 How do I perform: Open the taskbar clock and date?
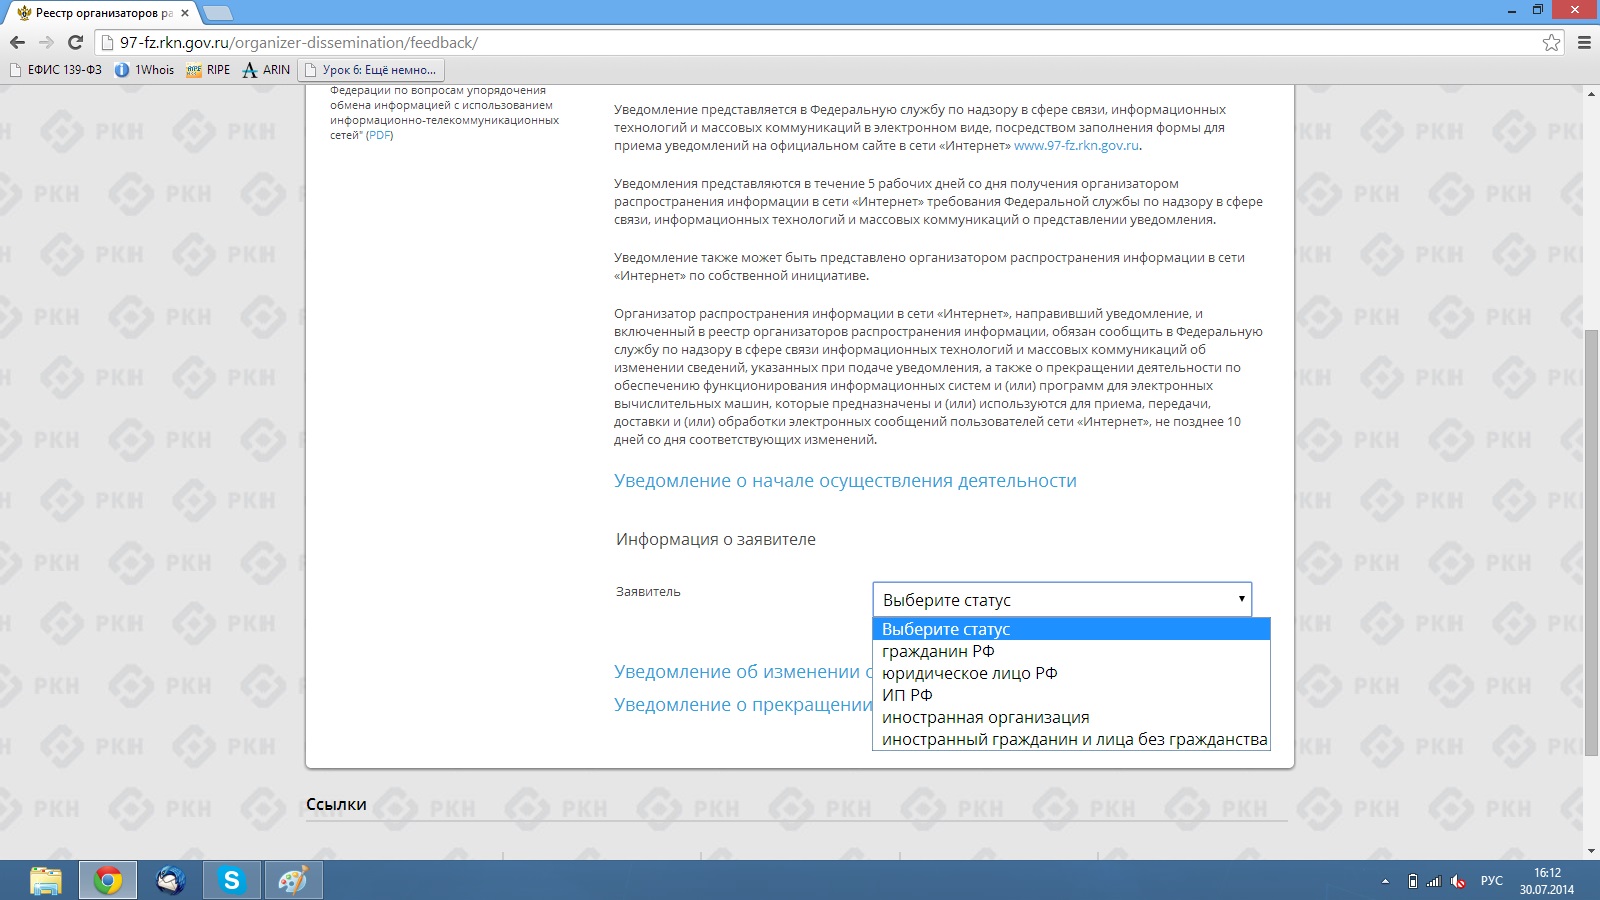tap(1547, 881)
